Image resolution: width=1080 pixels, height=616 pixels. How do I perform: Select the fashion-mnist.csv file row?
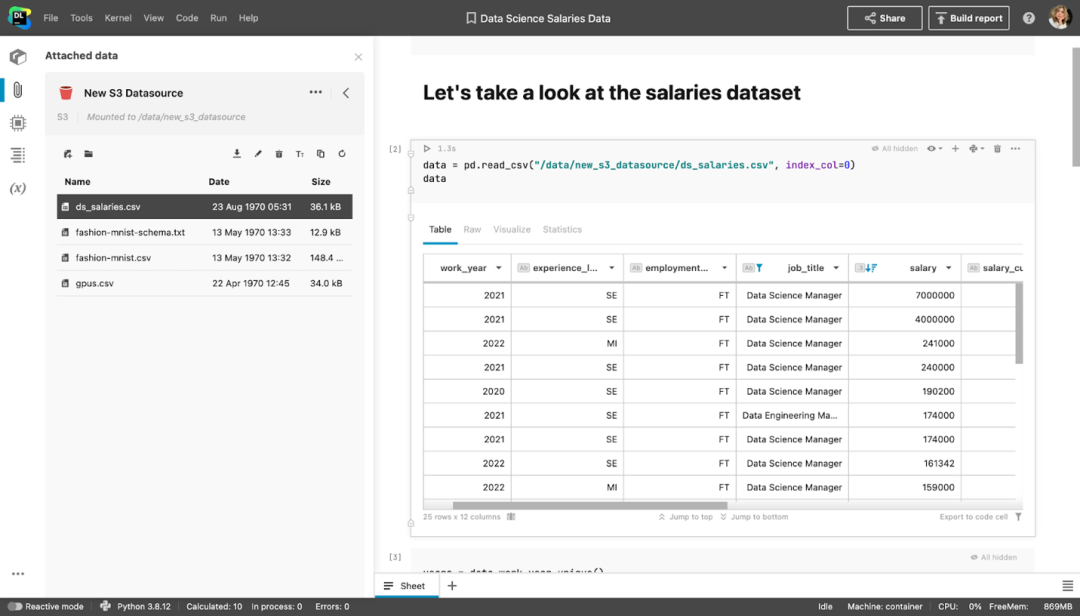pyautogui.click(x=205, y=258)
